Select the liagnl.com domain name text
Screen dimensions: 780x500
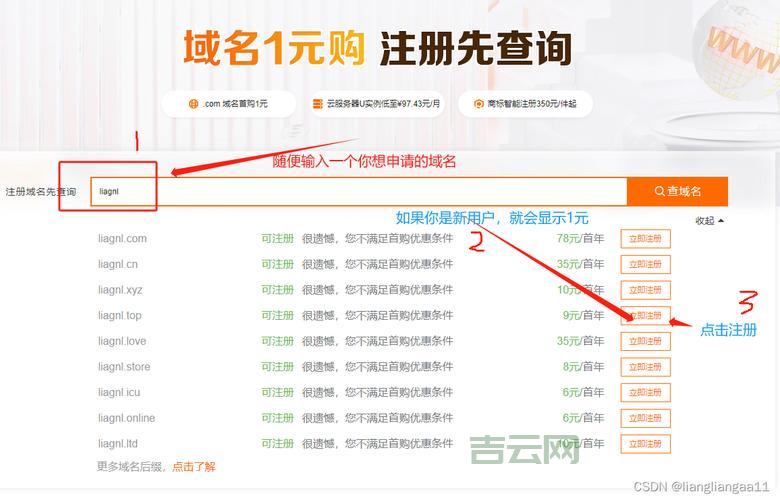pos(122,239)
